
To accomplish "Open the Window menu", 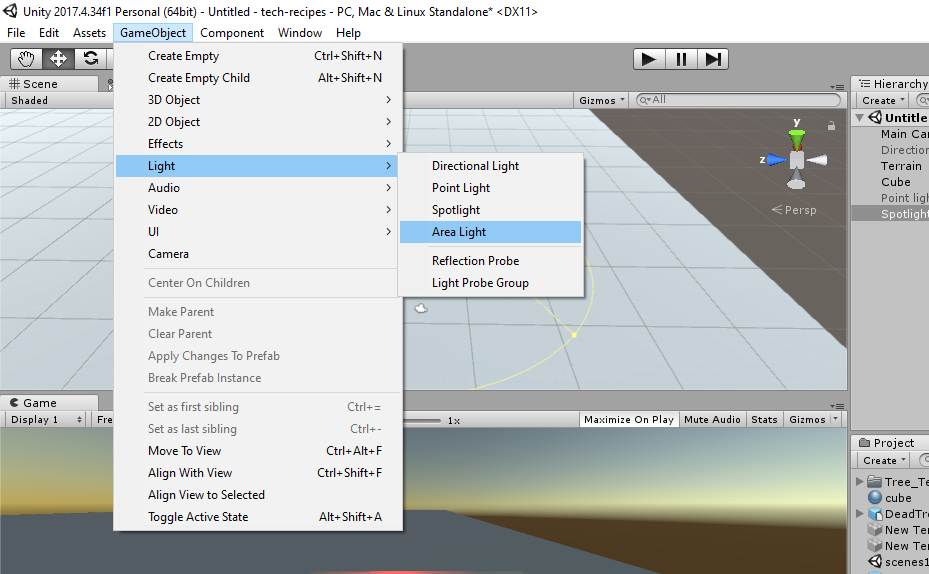I will click(300, 33).
